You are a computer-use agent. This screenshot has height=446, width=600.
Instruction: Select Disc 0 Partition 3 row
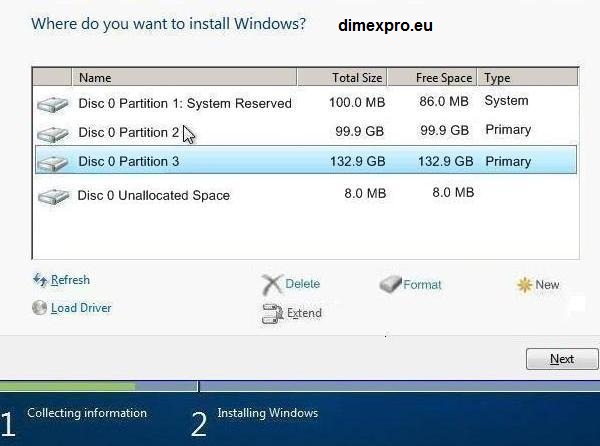pyautogui.click(x=305, y=160)
